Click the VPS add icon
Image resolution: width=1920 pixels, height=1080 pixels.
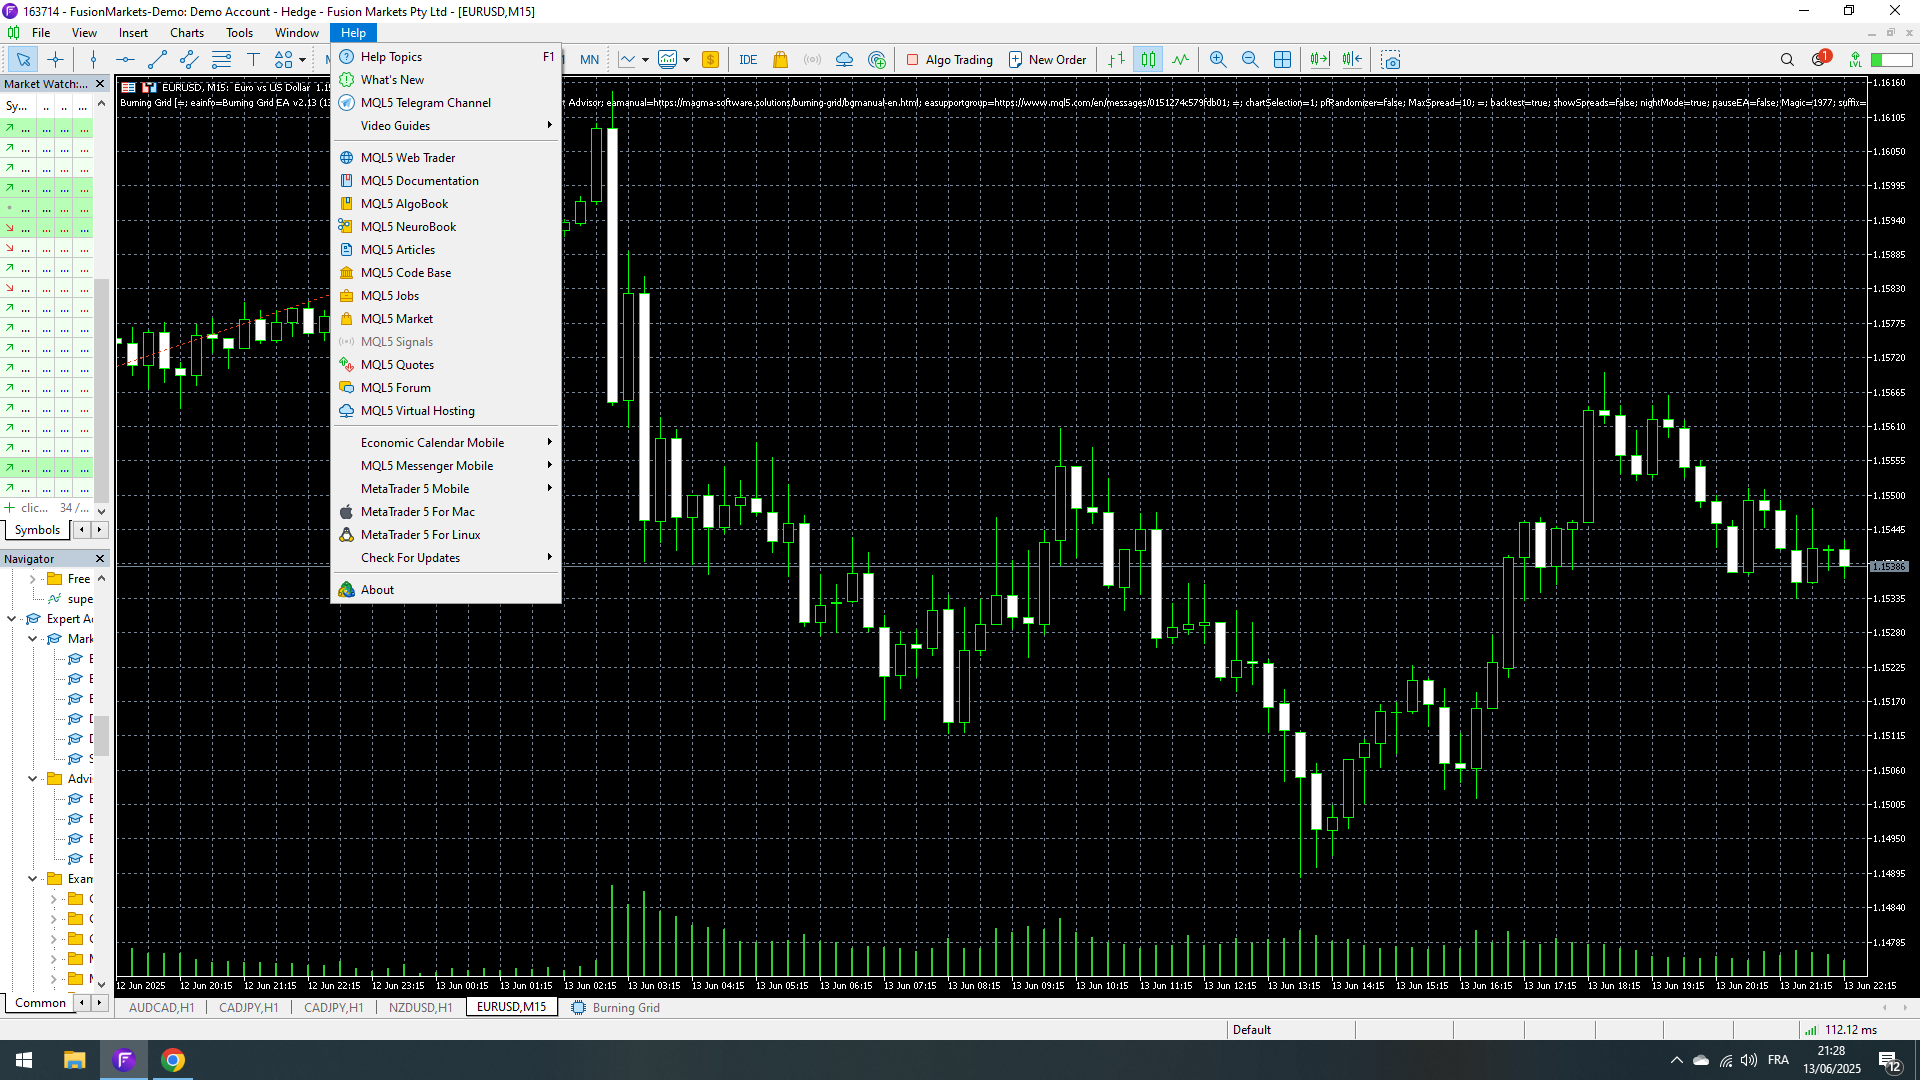click(x=877, y=60)
